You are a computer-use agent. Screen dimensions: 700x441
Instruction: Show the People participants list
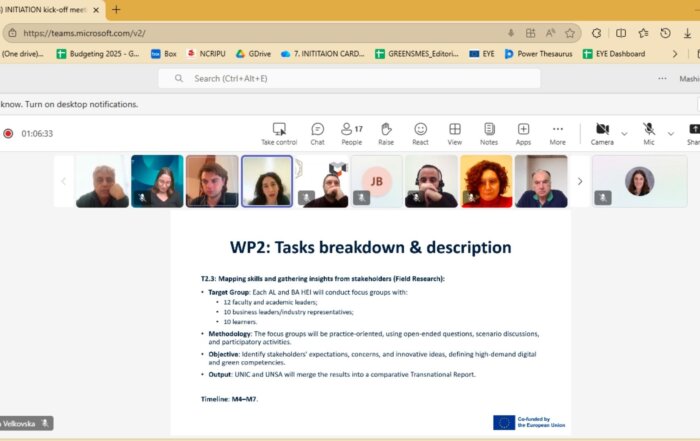[x=351, y=129]
